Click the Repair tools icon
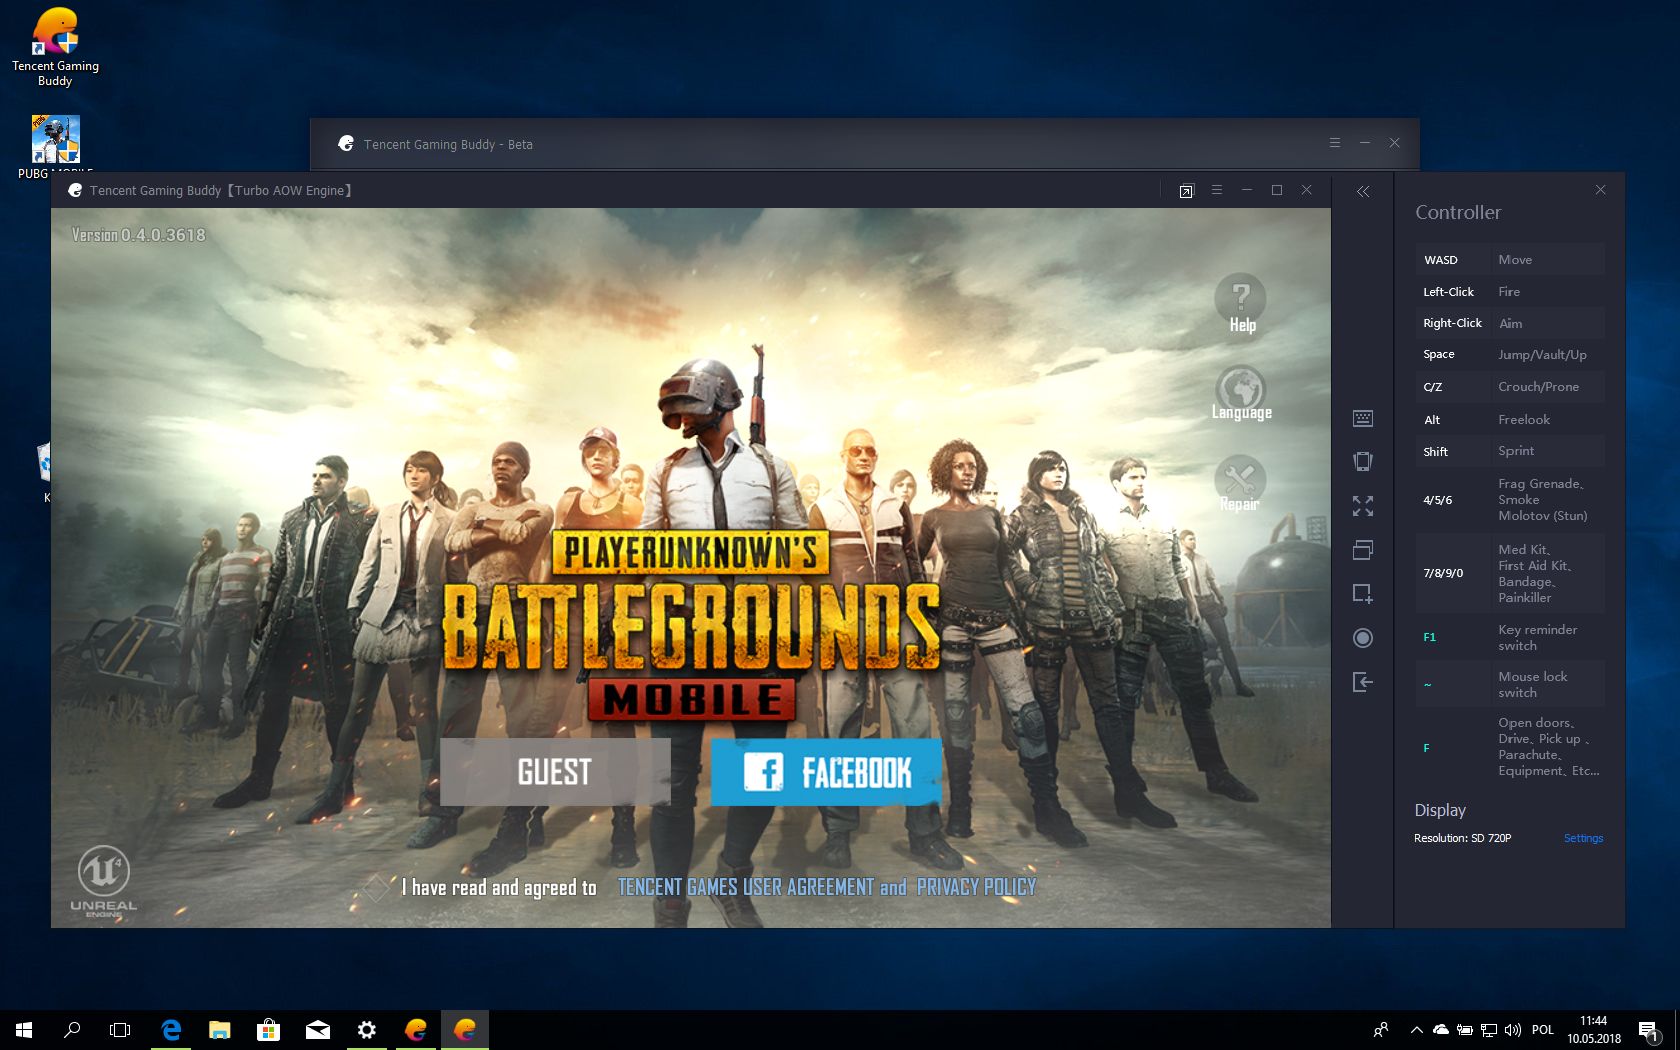Screen dimensions: 1680x1050 (1240, 483)
